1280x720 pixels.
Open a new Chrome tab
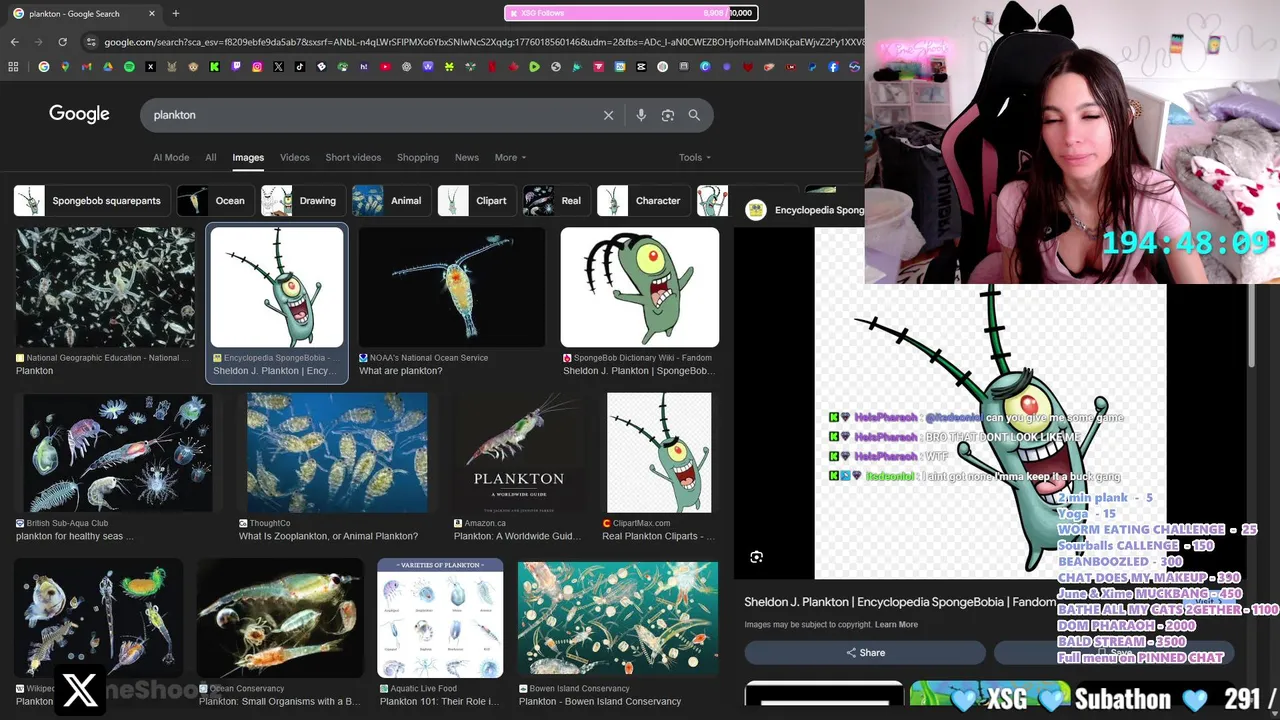tap(175, 13)
